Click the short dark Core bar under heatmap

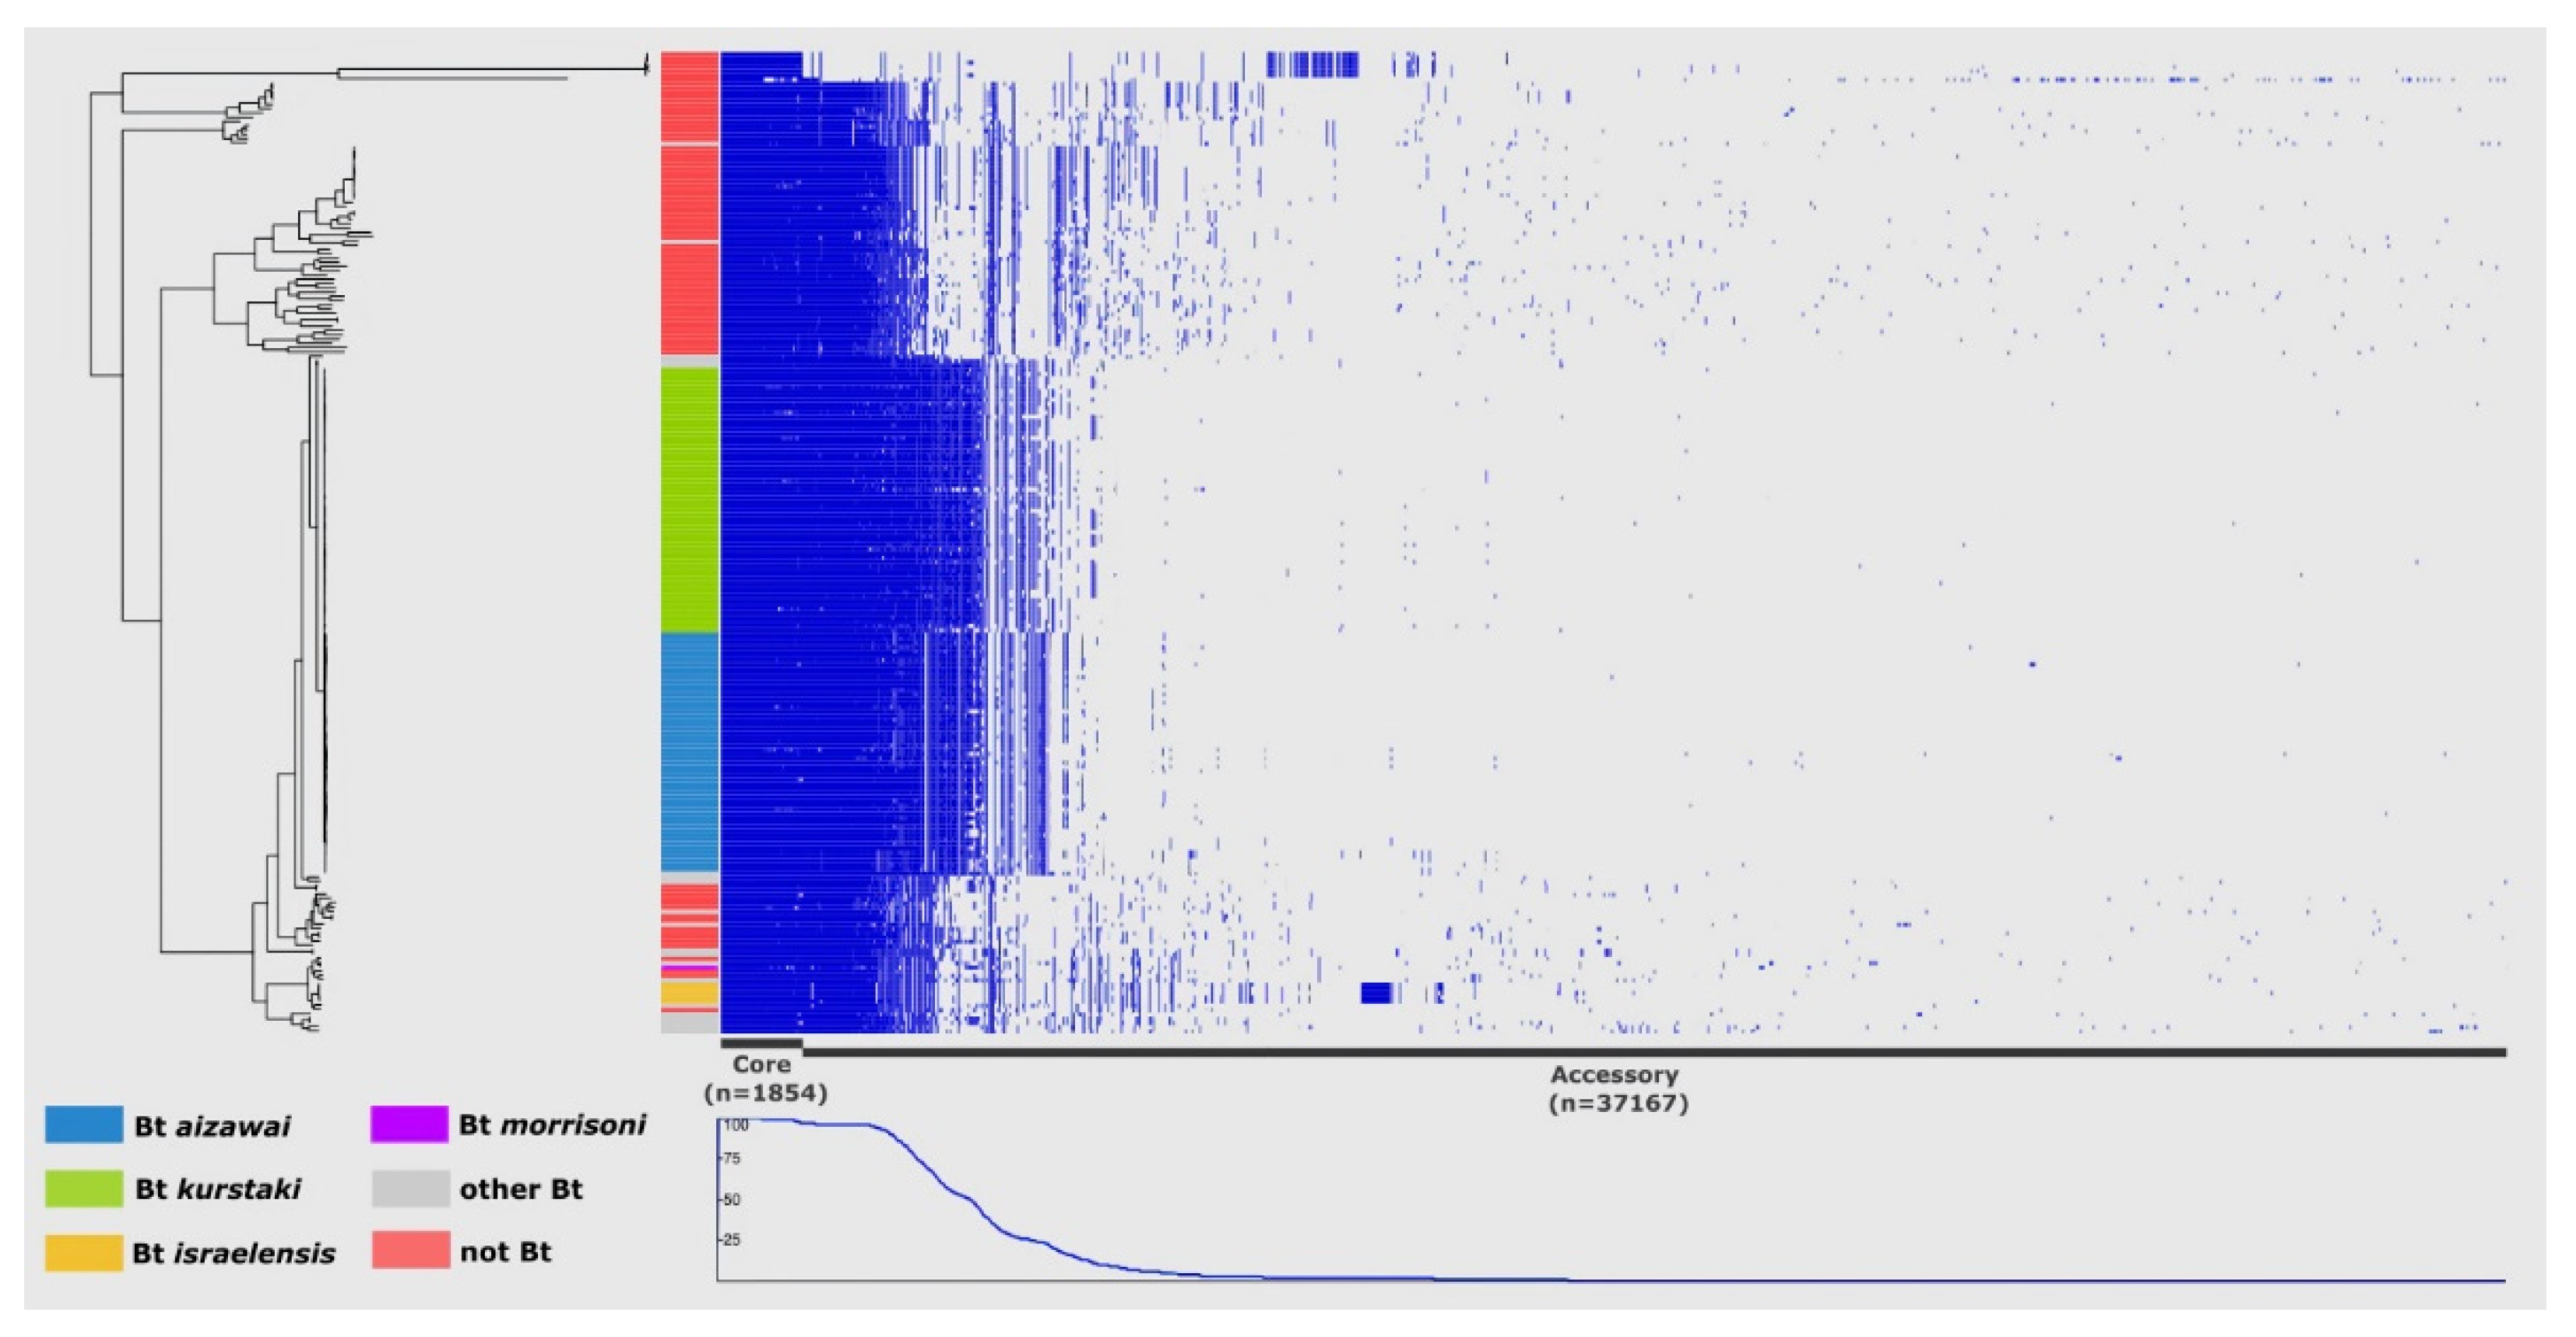[761, 1043]
